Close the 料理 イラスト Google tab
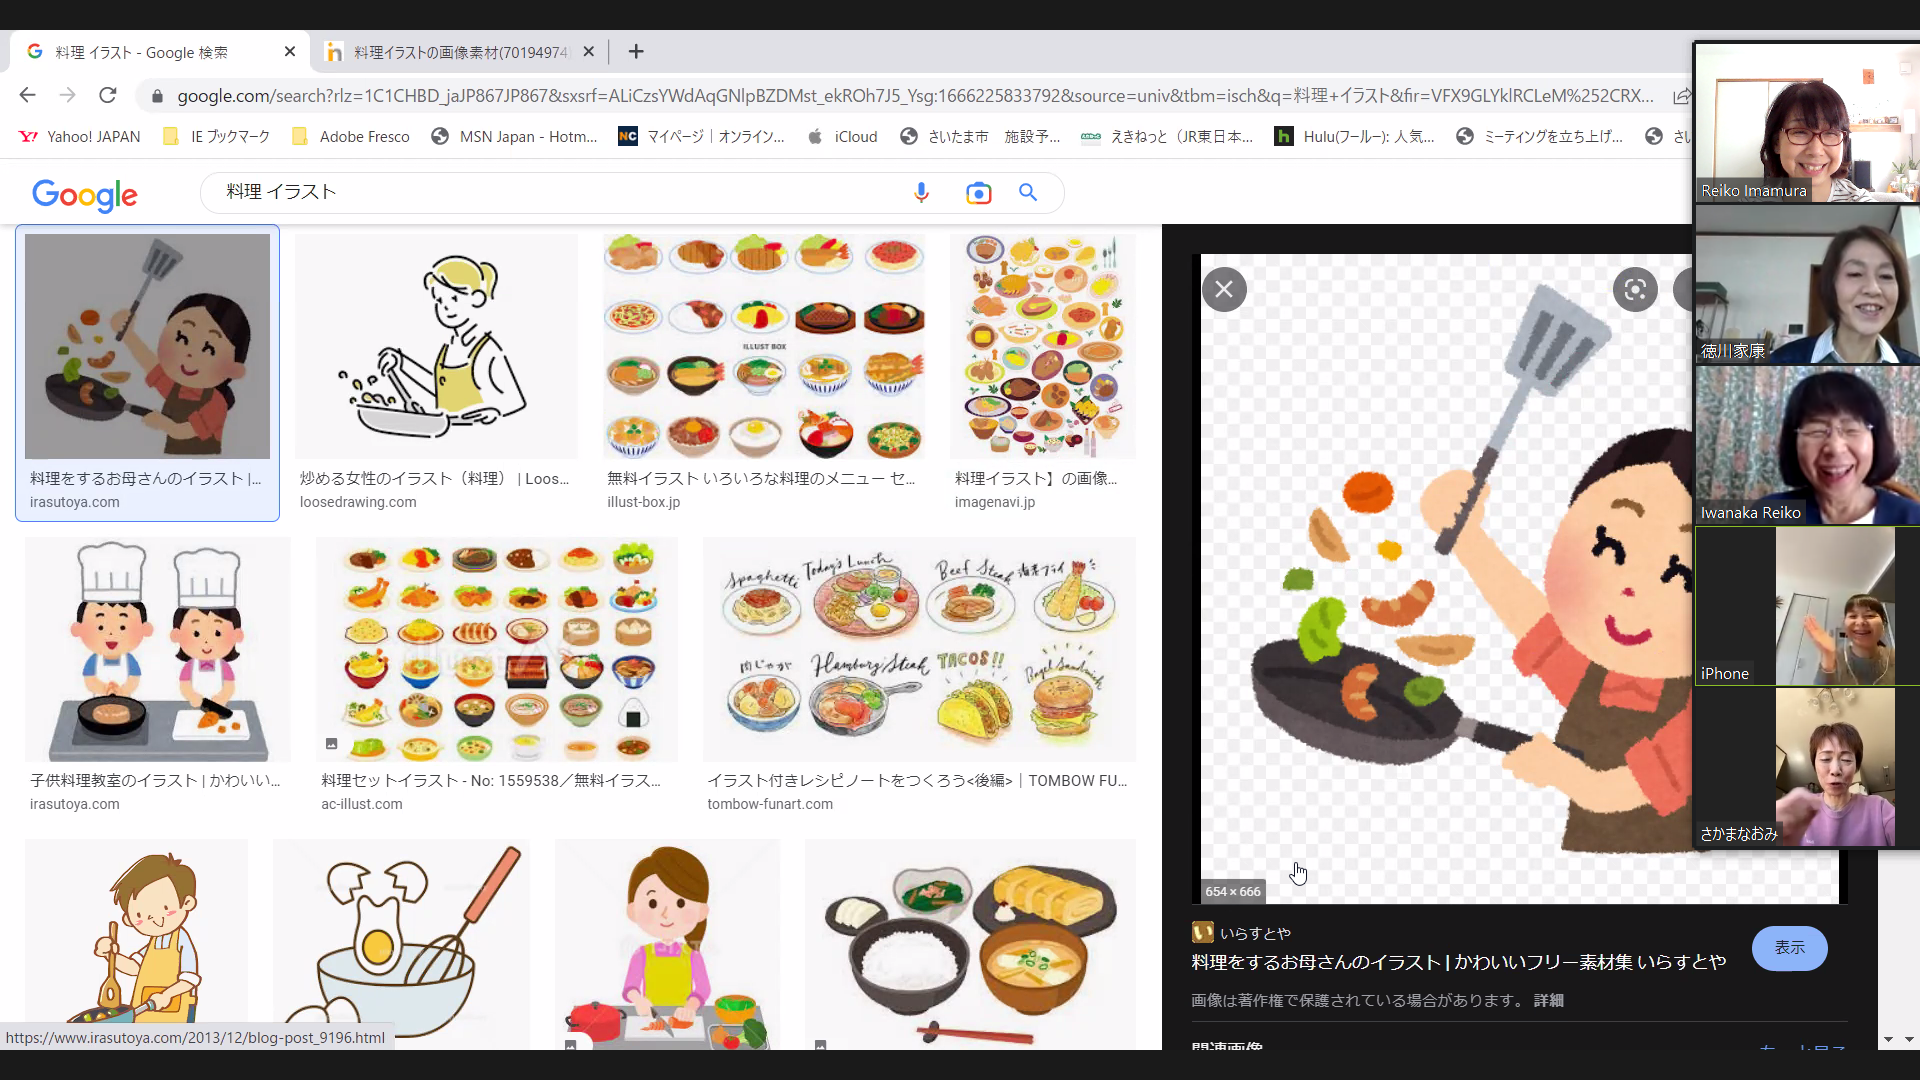 pos(290,52)
